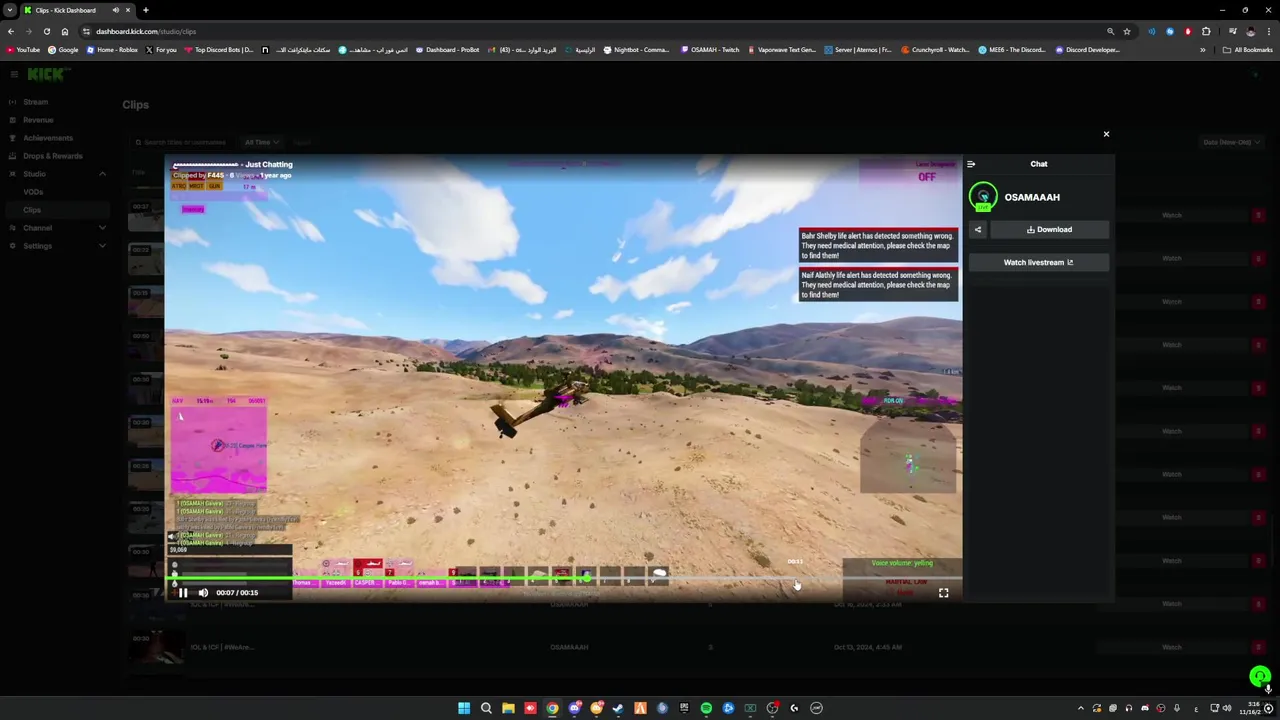Collapse the Chat panel with the arrow icon

pos(971,164)
